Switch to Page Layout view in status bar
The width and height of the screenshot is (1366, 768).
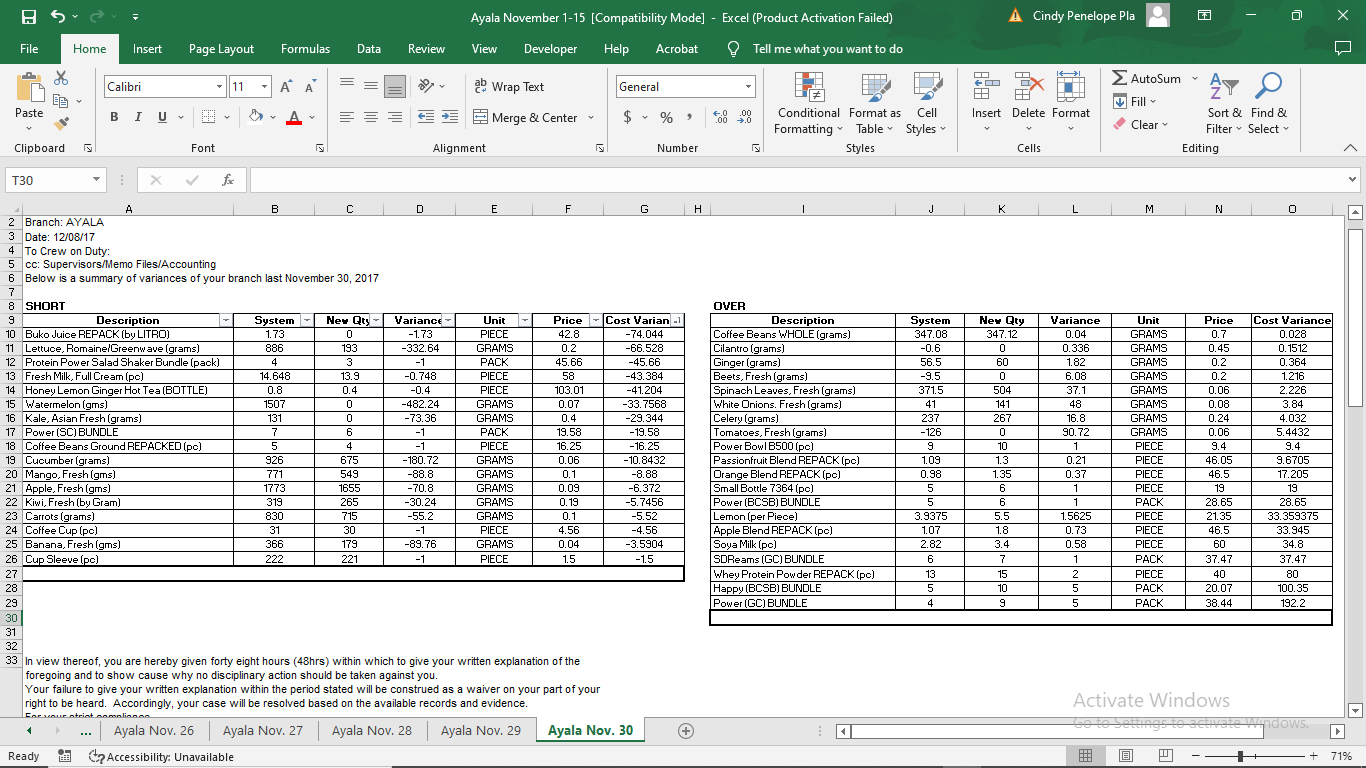[1125, 756]
